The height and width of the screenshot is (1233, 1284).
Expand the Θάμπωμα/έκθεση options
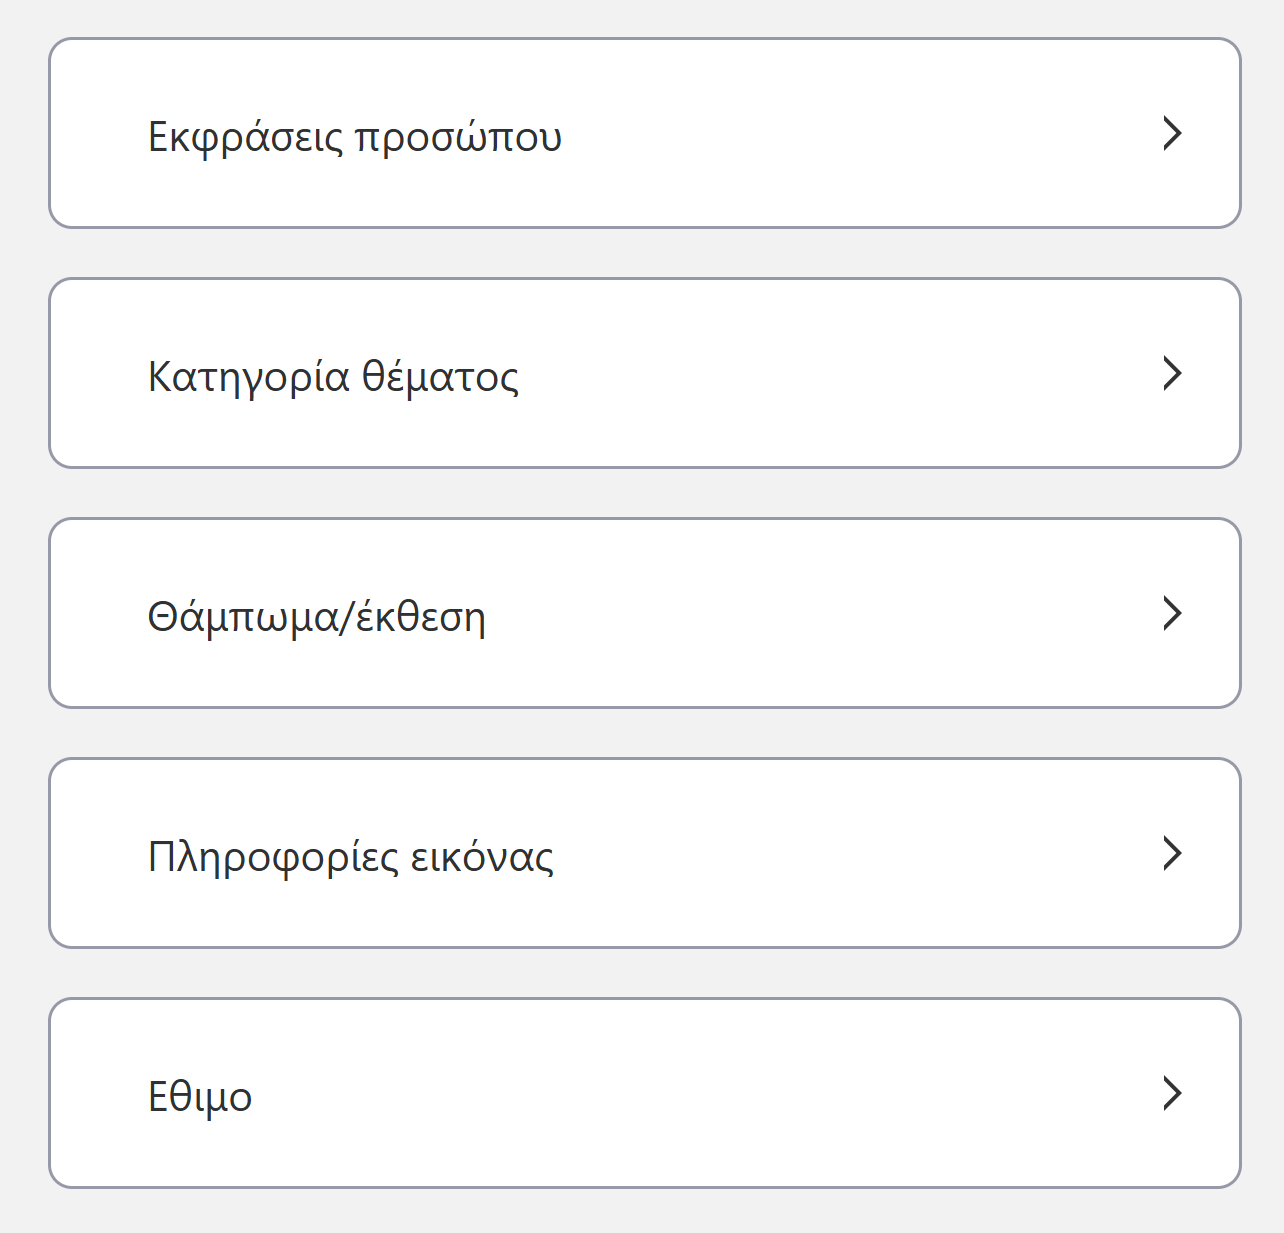pyautogui.click(x=644, y=613)
